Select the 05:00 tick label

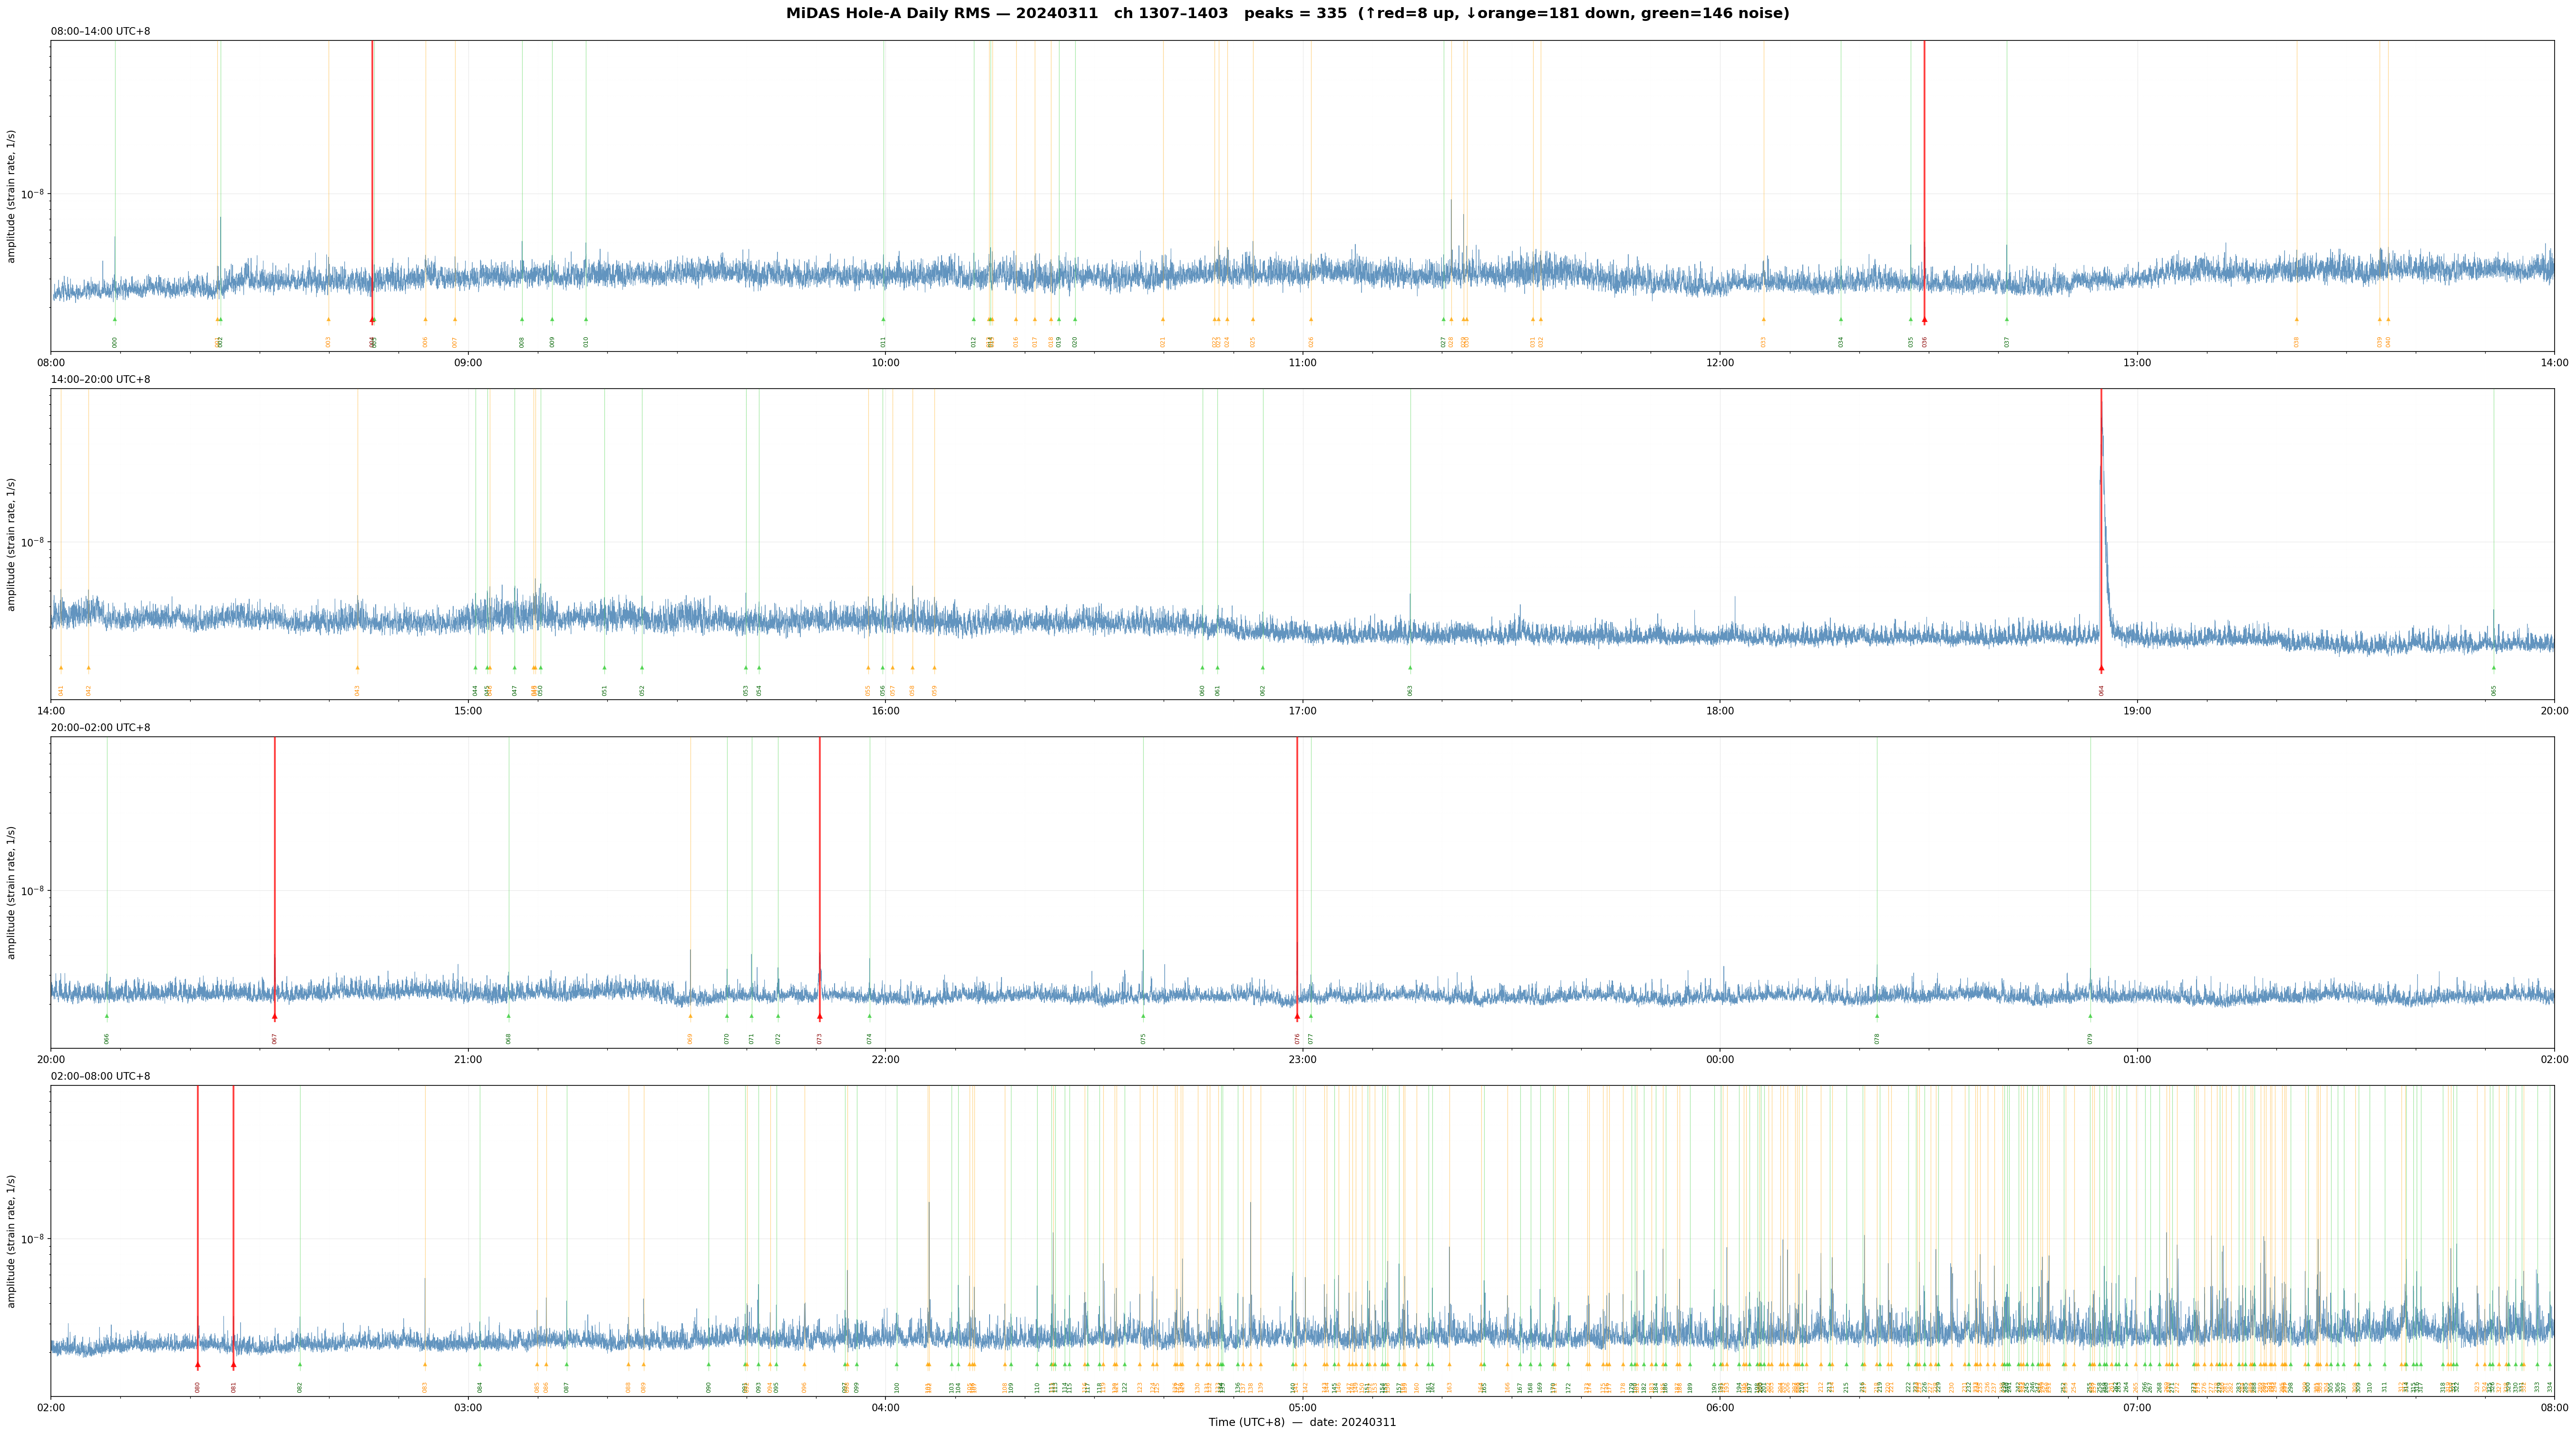point(1302,1408)
